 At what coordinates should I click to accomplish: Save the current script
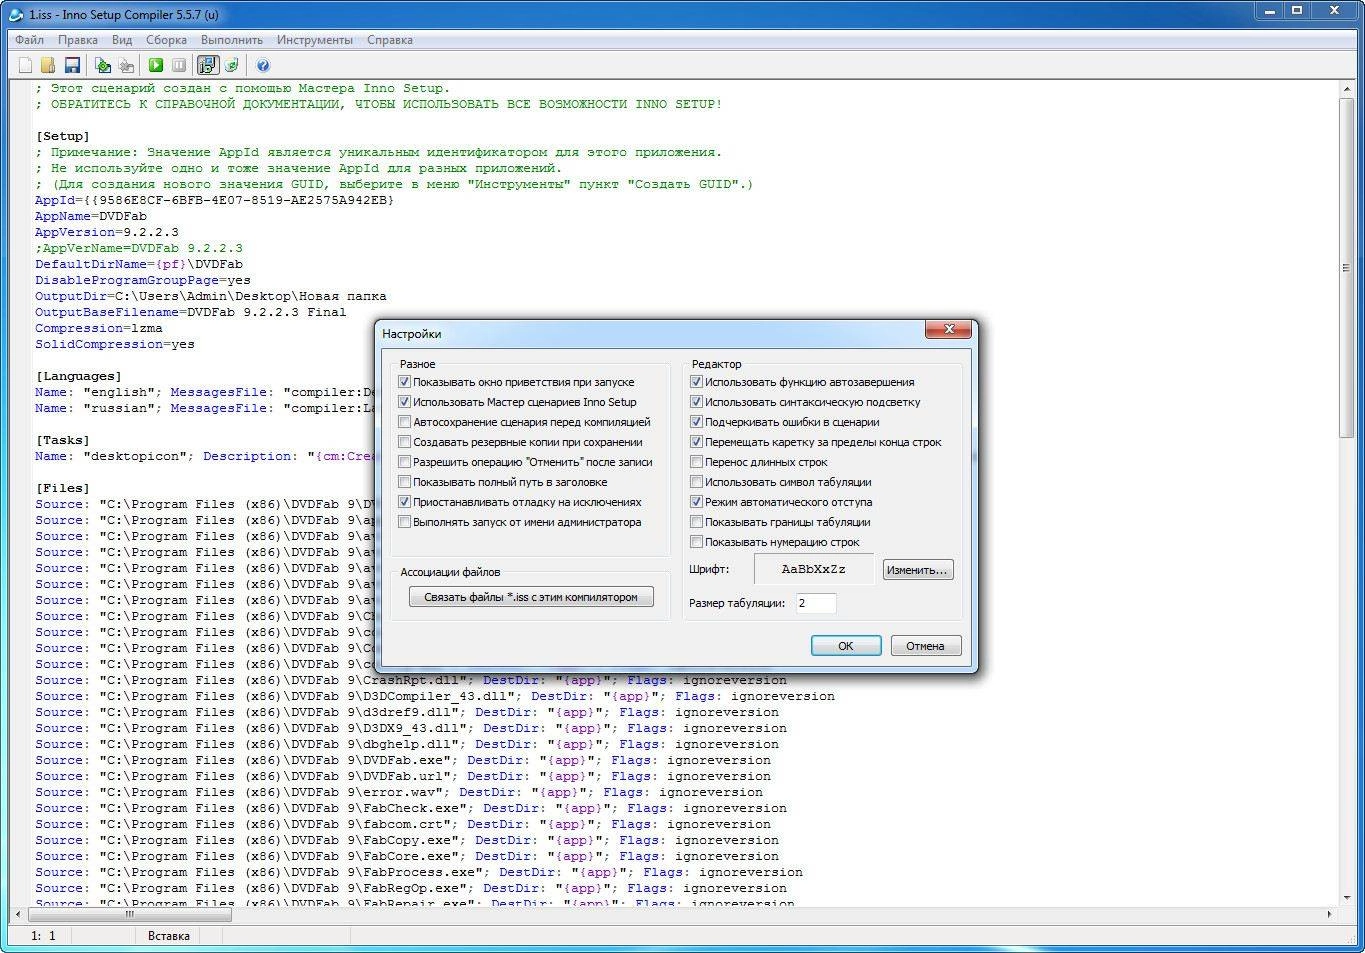(x=72, y=65)
